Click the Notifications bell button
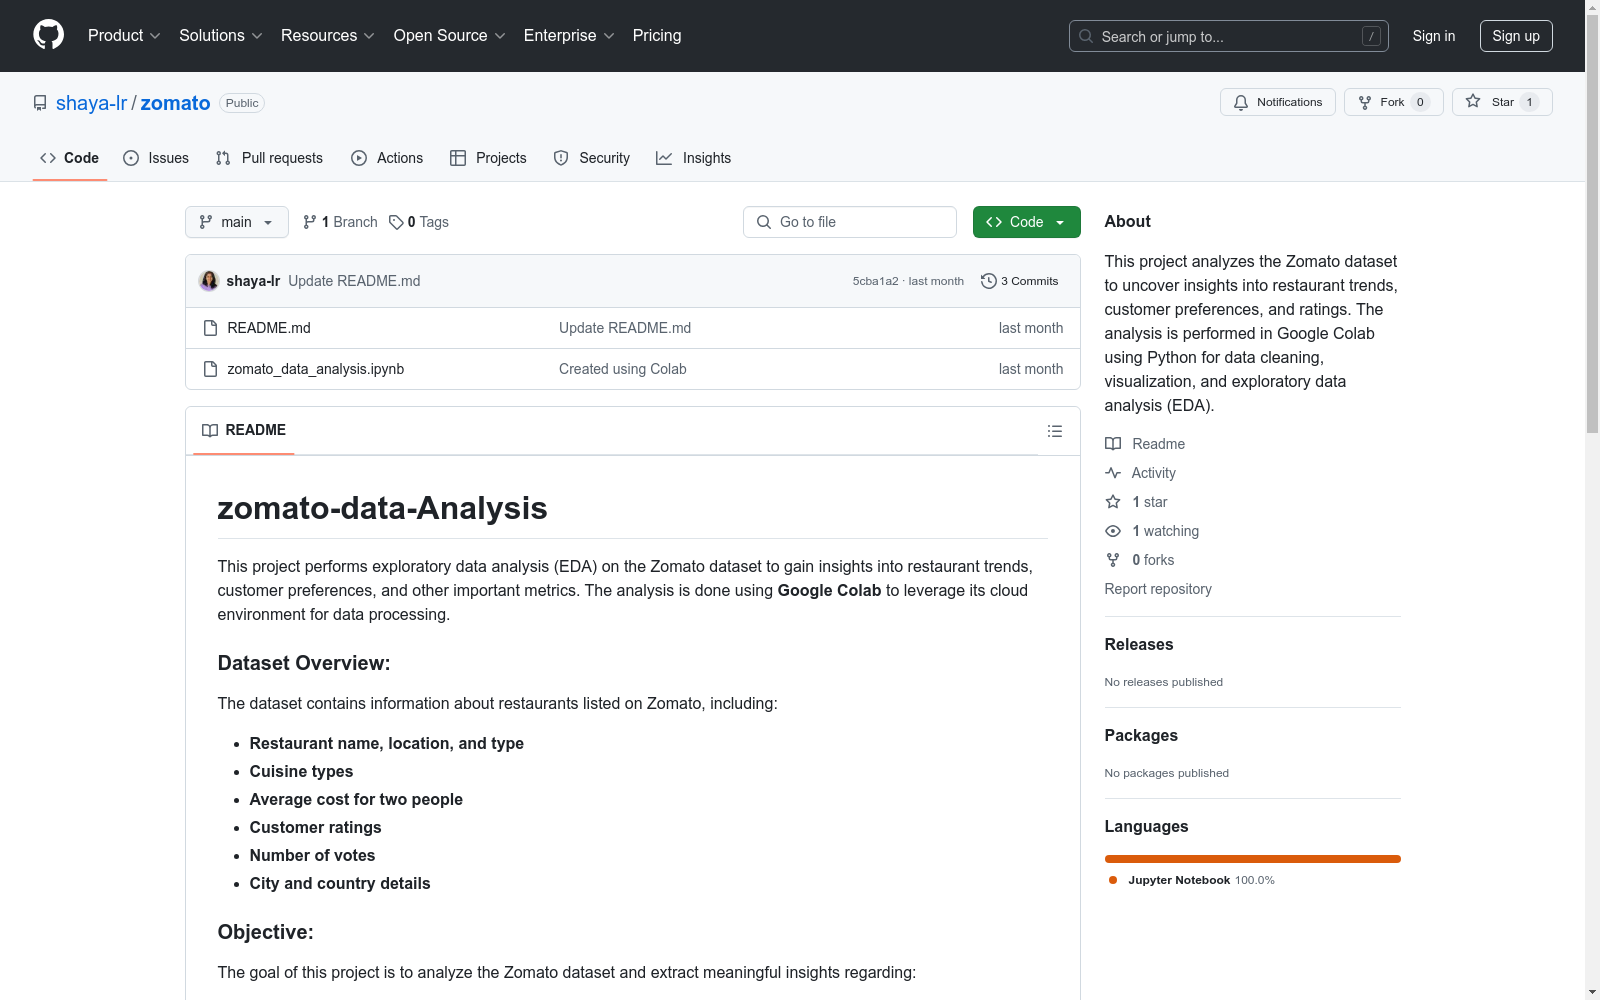Viewport: 1600px width, 1000px height. [x=1277, y=102]
